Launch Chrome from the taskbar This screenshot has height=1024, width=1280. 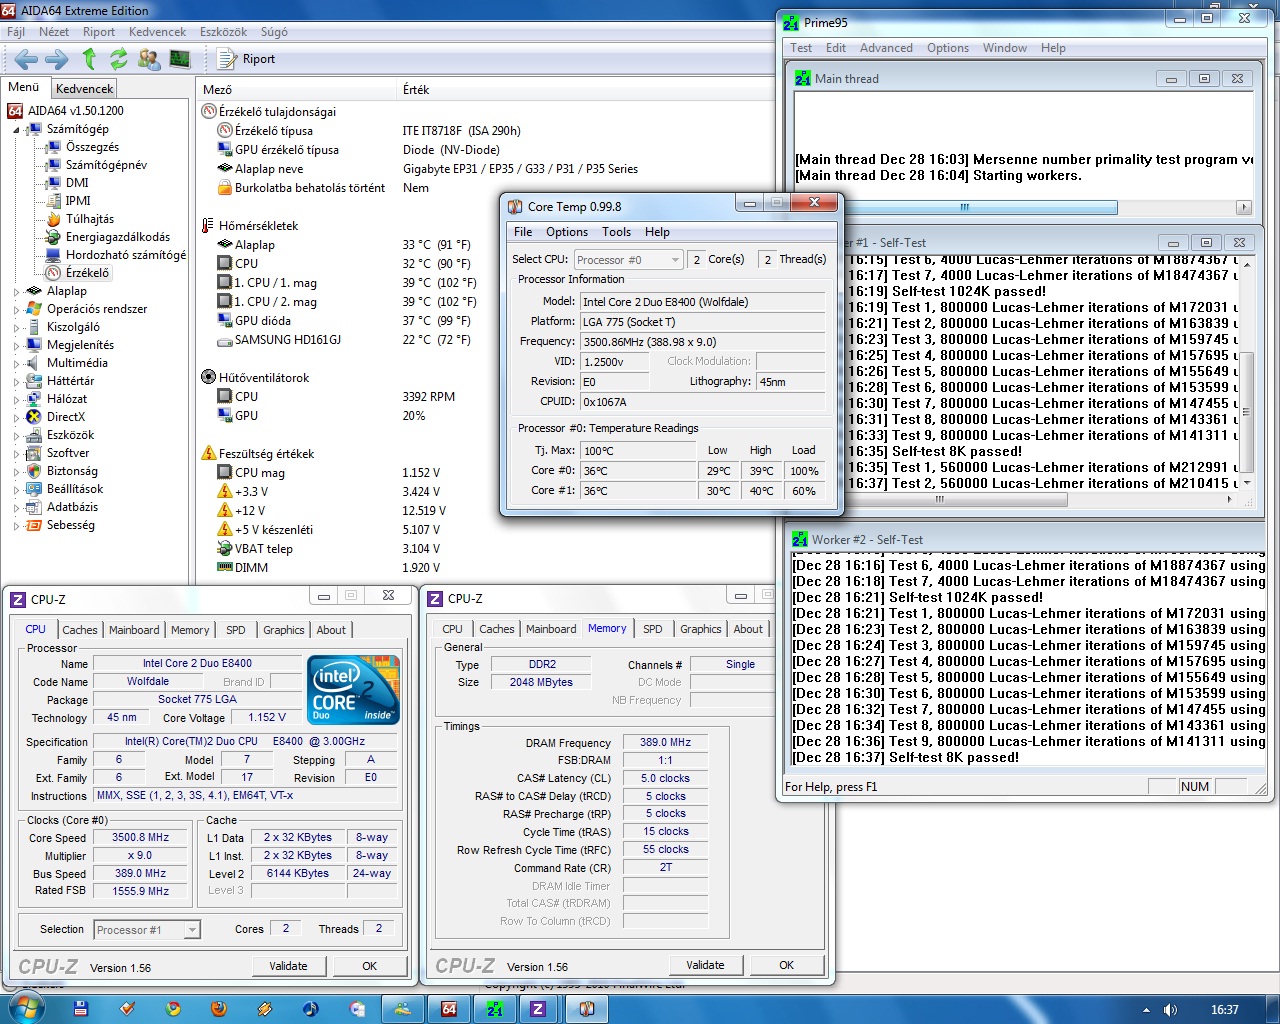tap(174, 1009)
